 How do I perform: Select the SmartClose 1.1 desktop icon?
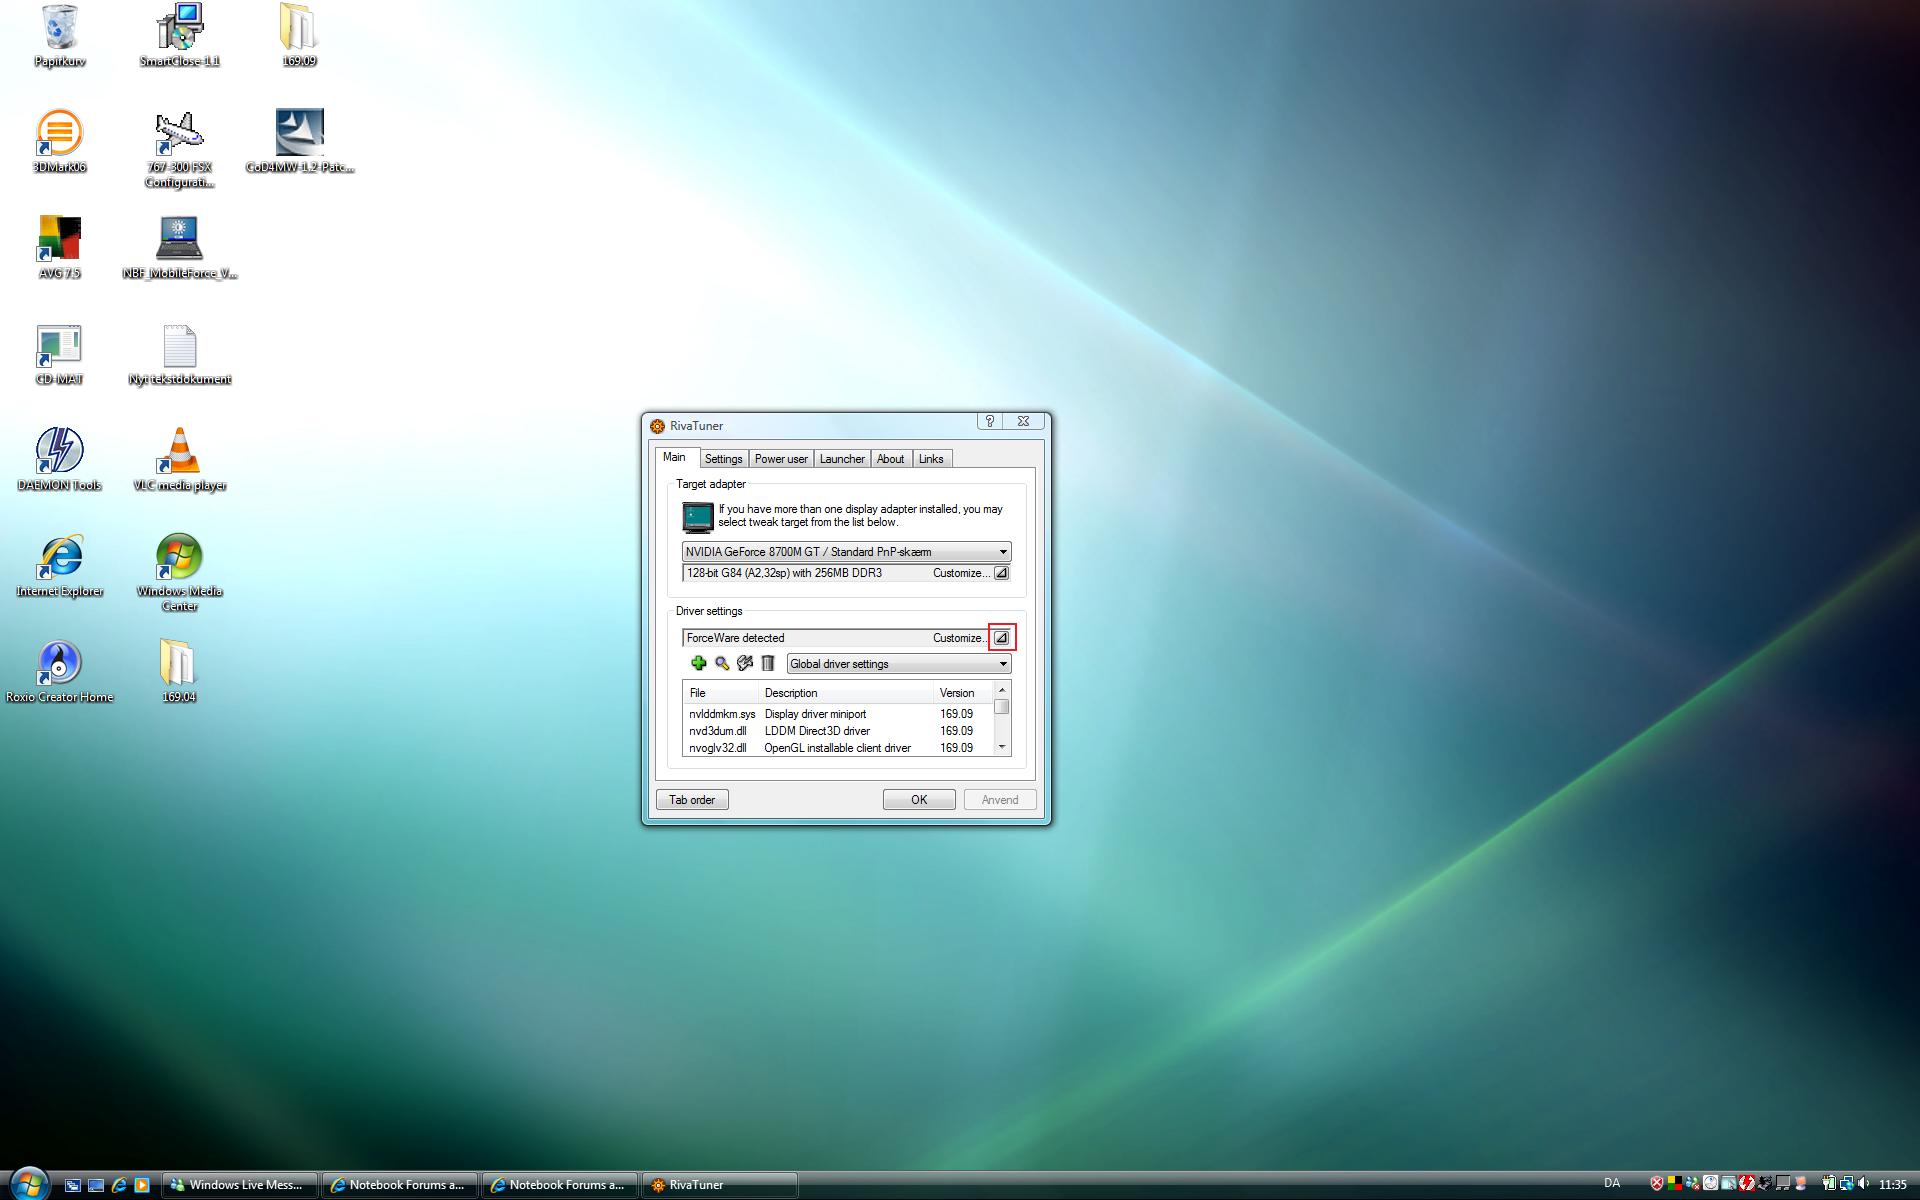(179, 36)
